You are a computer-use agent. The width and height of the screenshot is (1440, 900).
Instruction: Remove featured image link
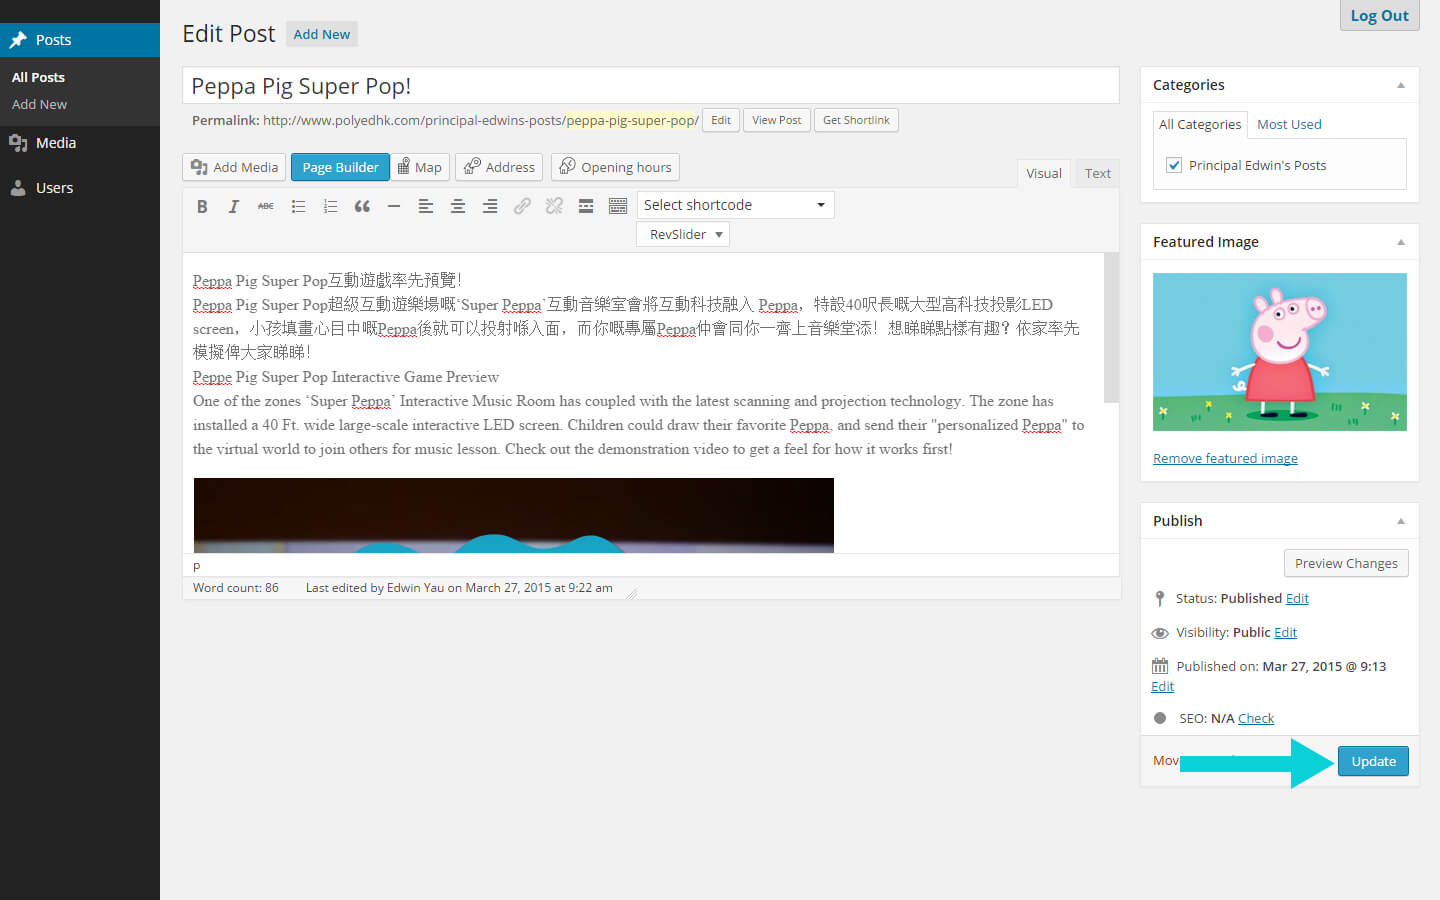pos(1225,458)
